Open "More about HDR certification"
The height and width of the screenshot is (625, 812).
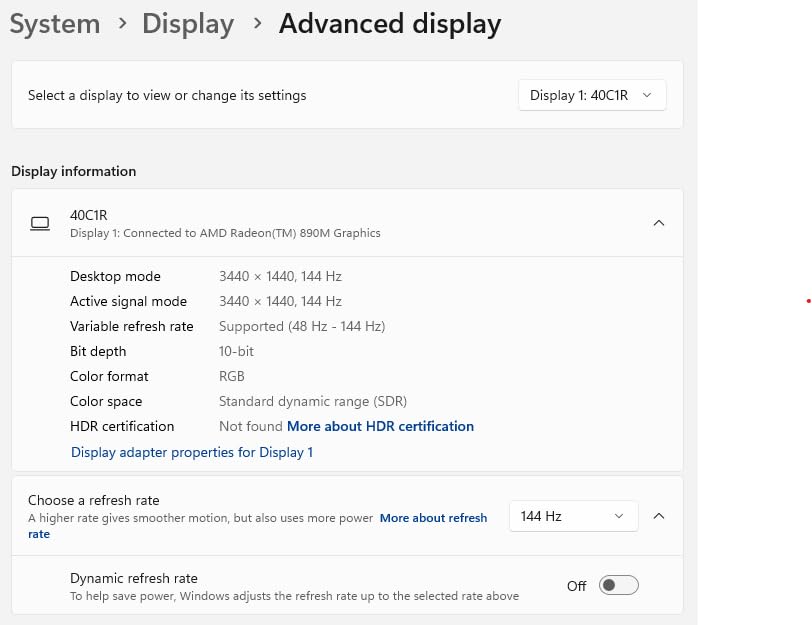tap(380, 426)
